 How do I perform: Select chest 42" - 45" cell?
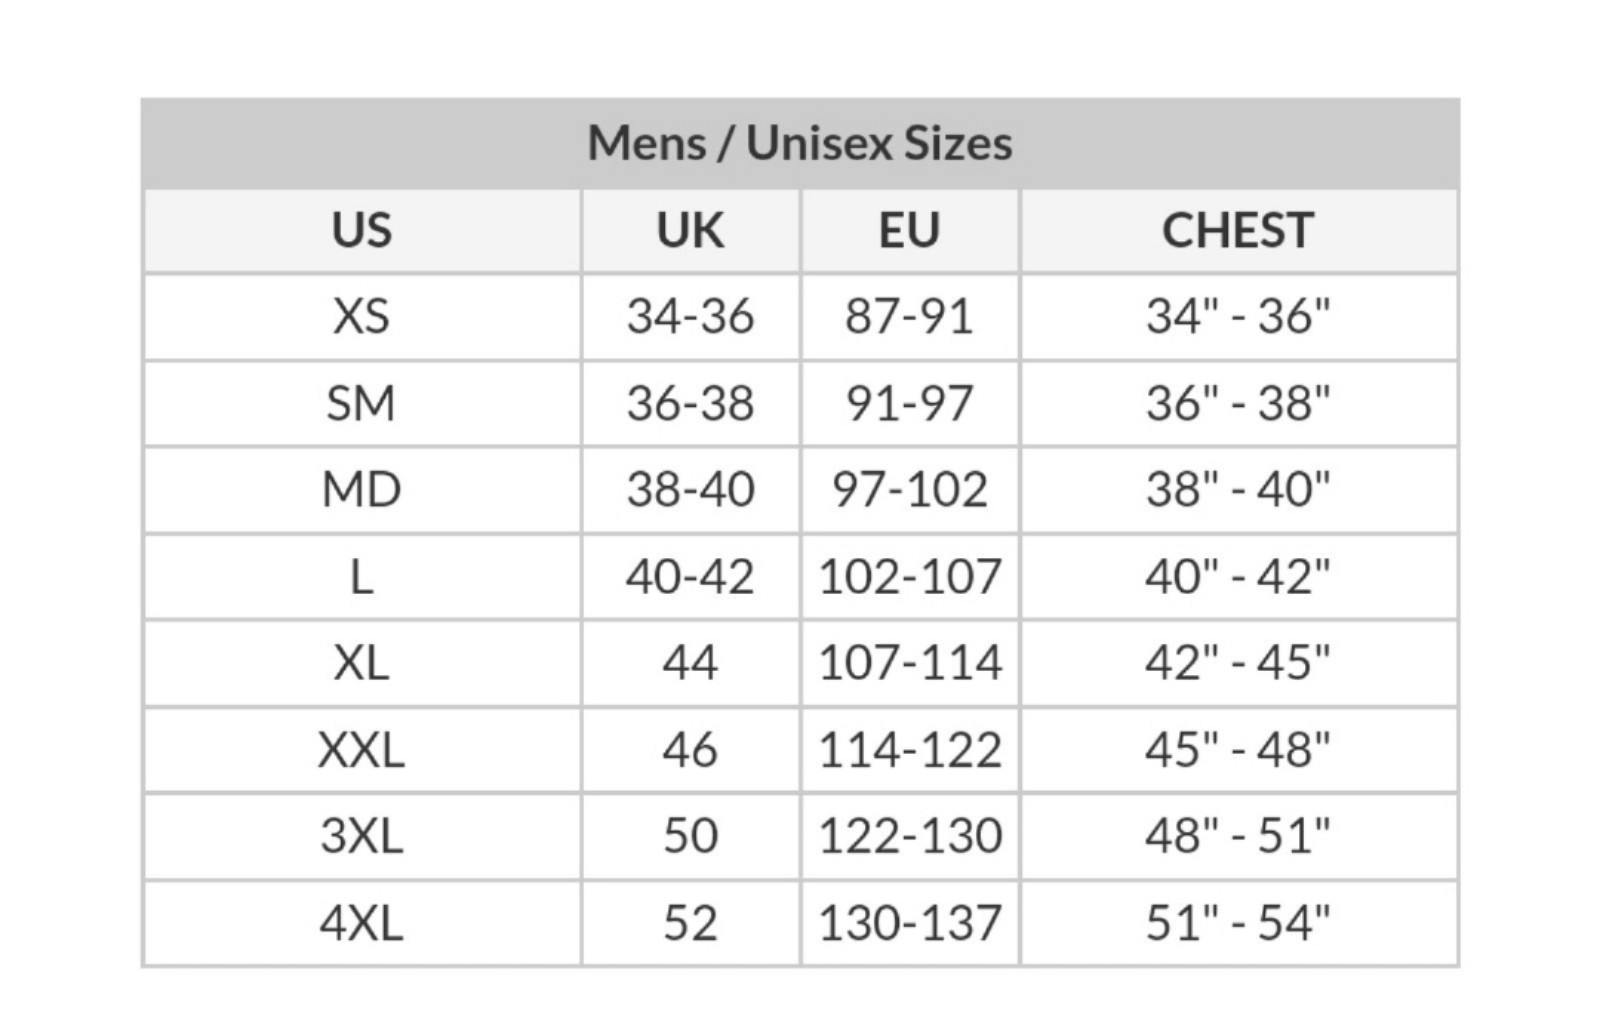(x=1238, y=663)
